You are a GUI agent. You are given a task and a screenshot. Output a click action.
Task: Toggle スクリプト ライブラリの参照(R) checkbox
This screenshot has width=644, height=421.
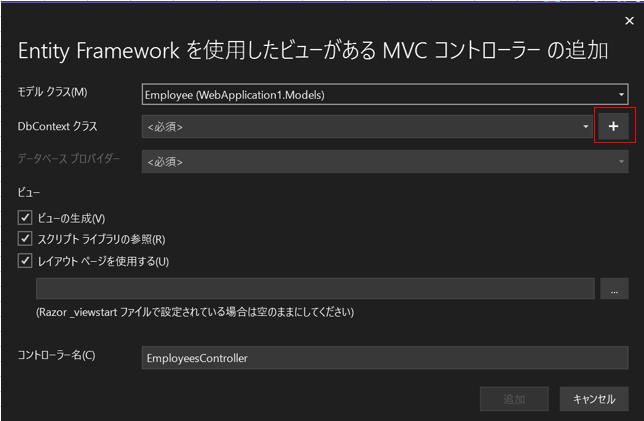tap(25, 238)
